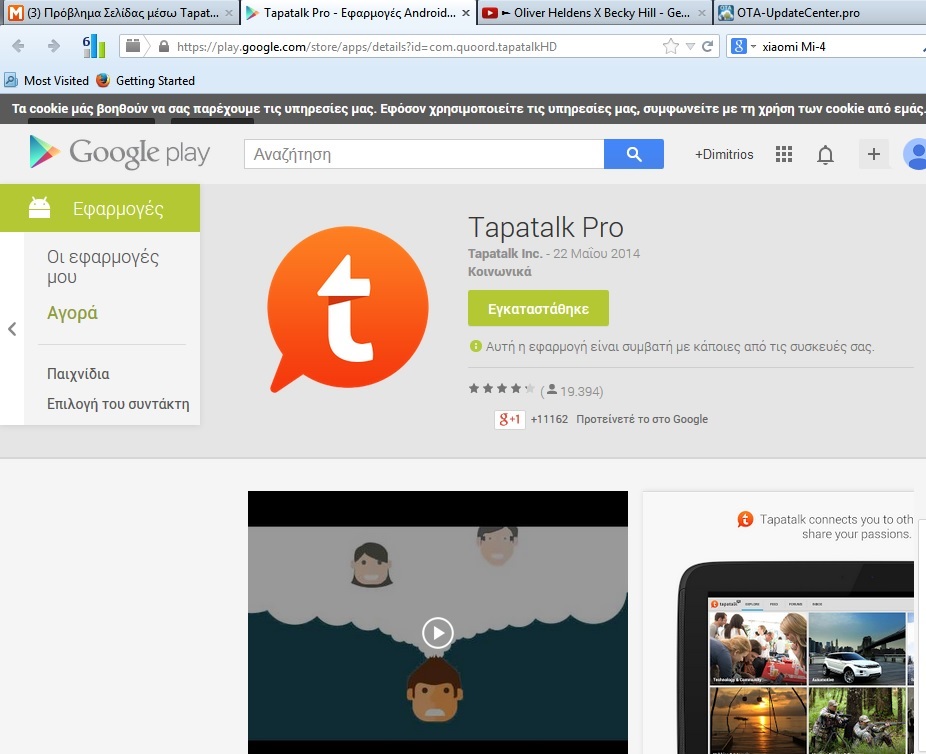Open the Getting Started bookmark
This screenshot has width=926, height=754.
(146, 80)
